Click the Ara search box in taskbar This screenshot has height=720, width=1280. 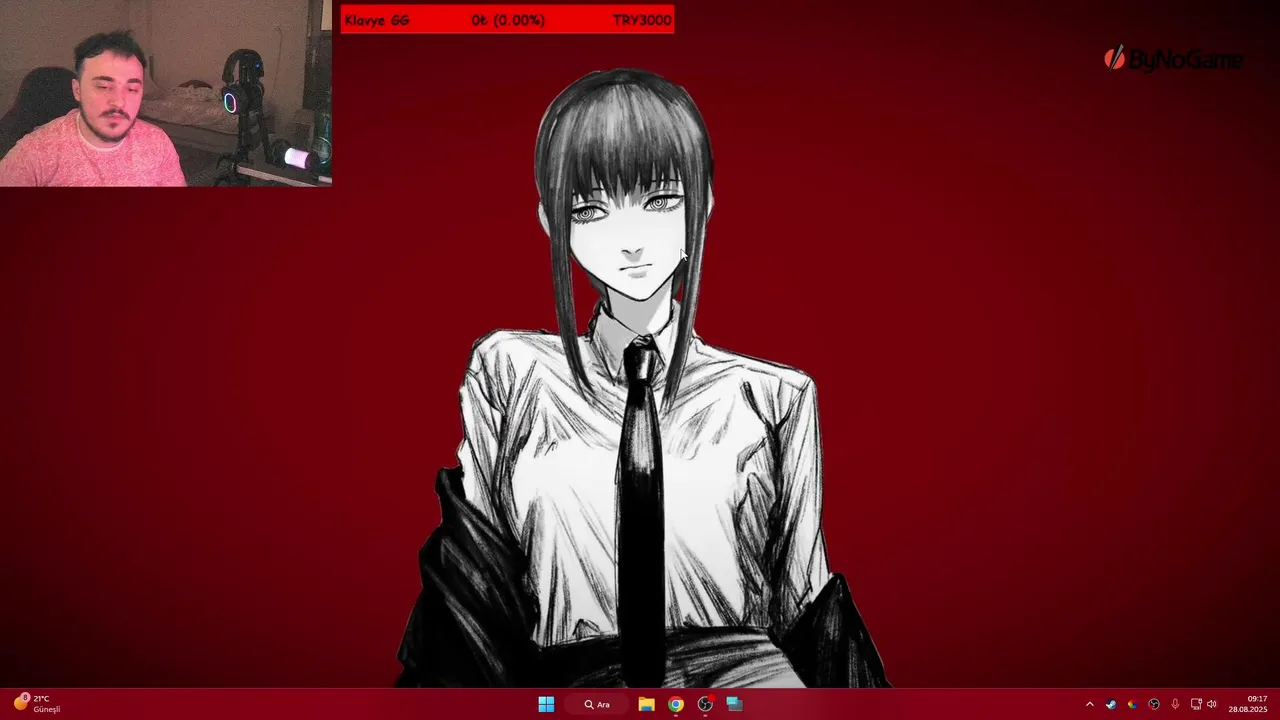pyautogui.click(x=598, y=704)
